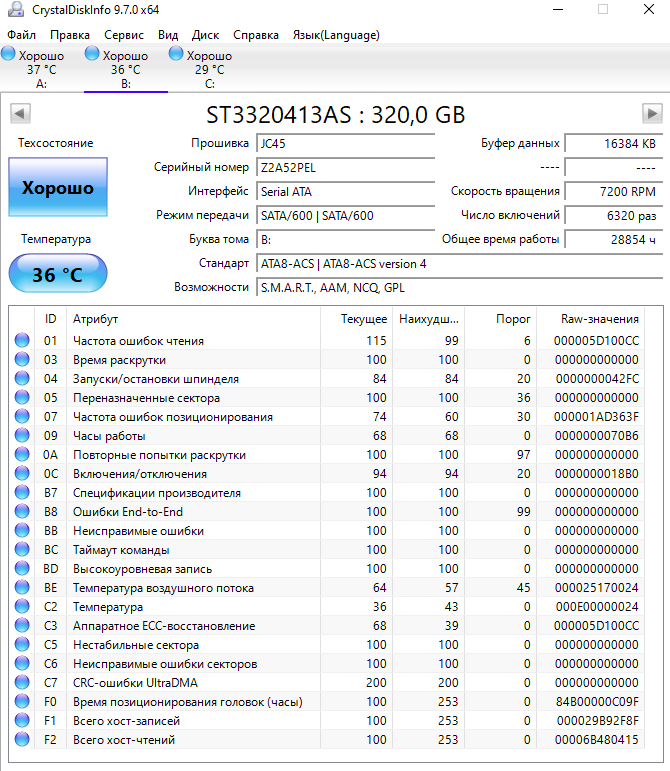Click the Стандарт field ATA8-ACS
This screenshot has width=670, height=771.
[x=460, y=264]
